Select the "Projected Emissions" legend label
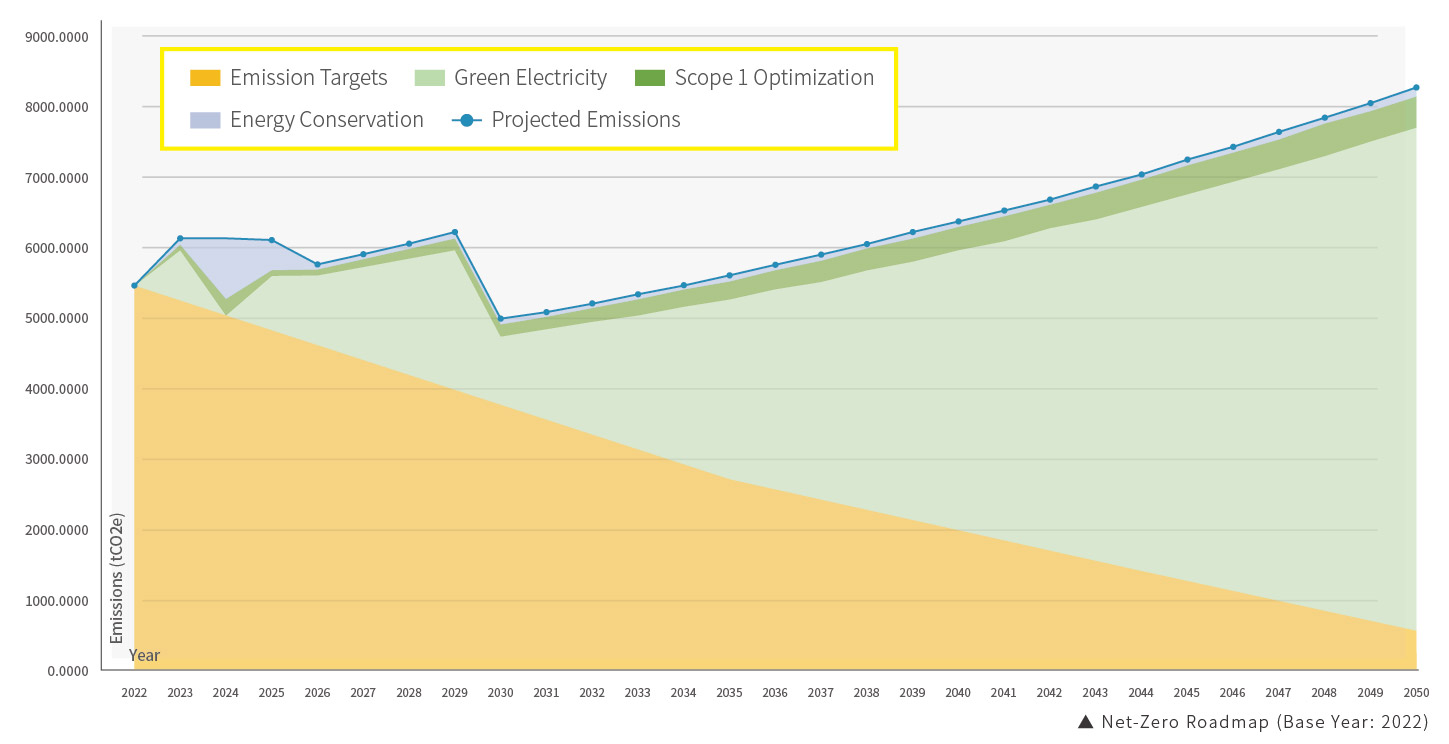The width and height of the screenshot is (1449, 744). point(586,120)
